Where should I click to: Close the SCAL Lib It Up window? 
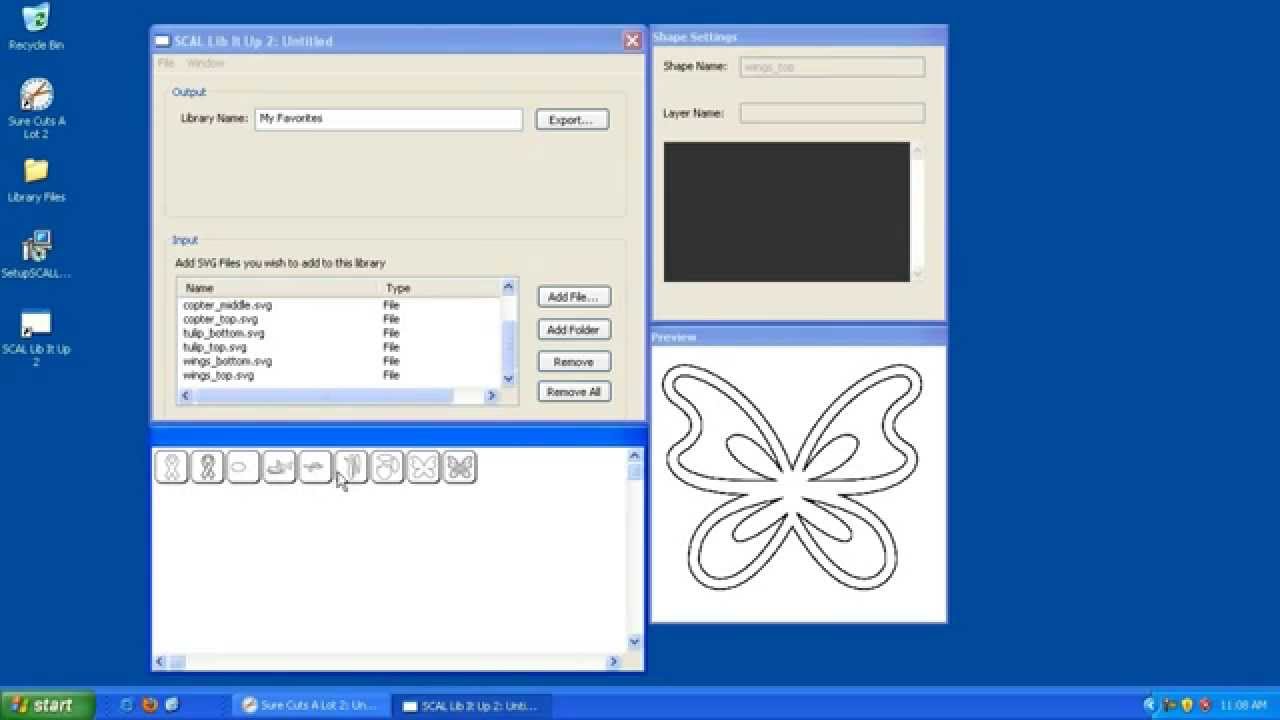[632, 41]
